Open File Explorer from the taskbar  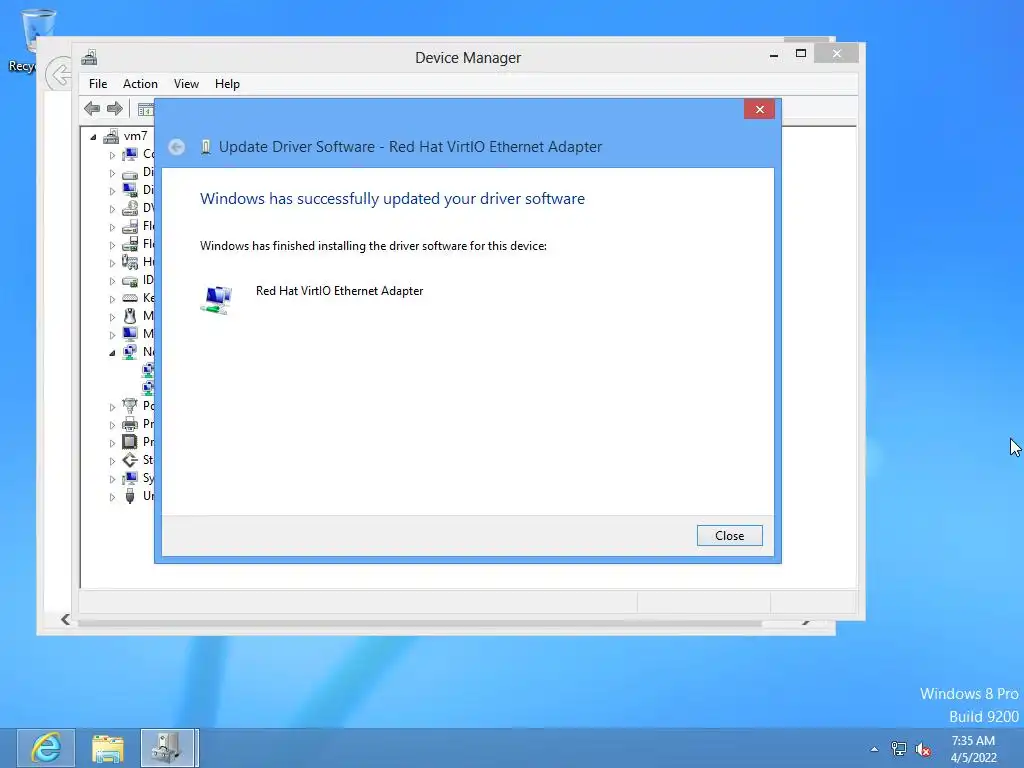tap(108, 748)
